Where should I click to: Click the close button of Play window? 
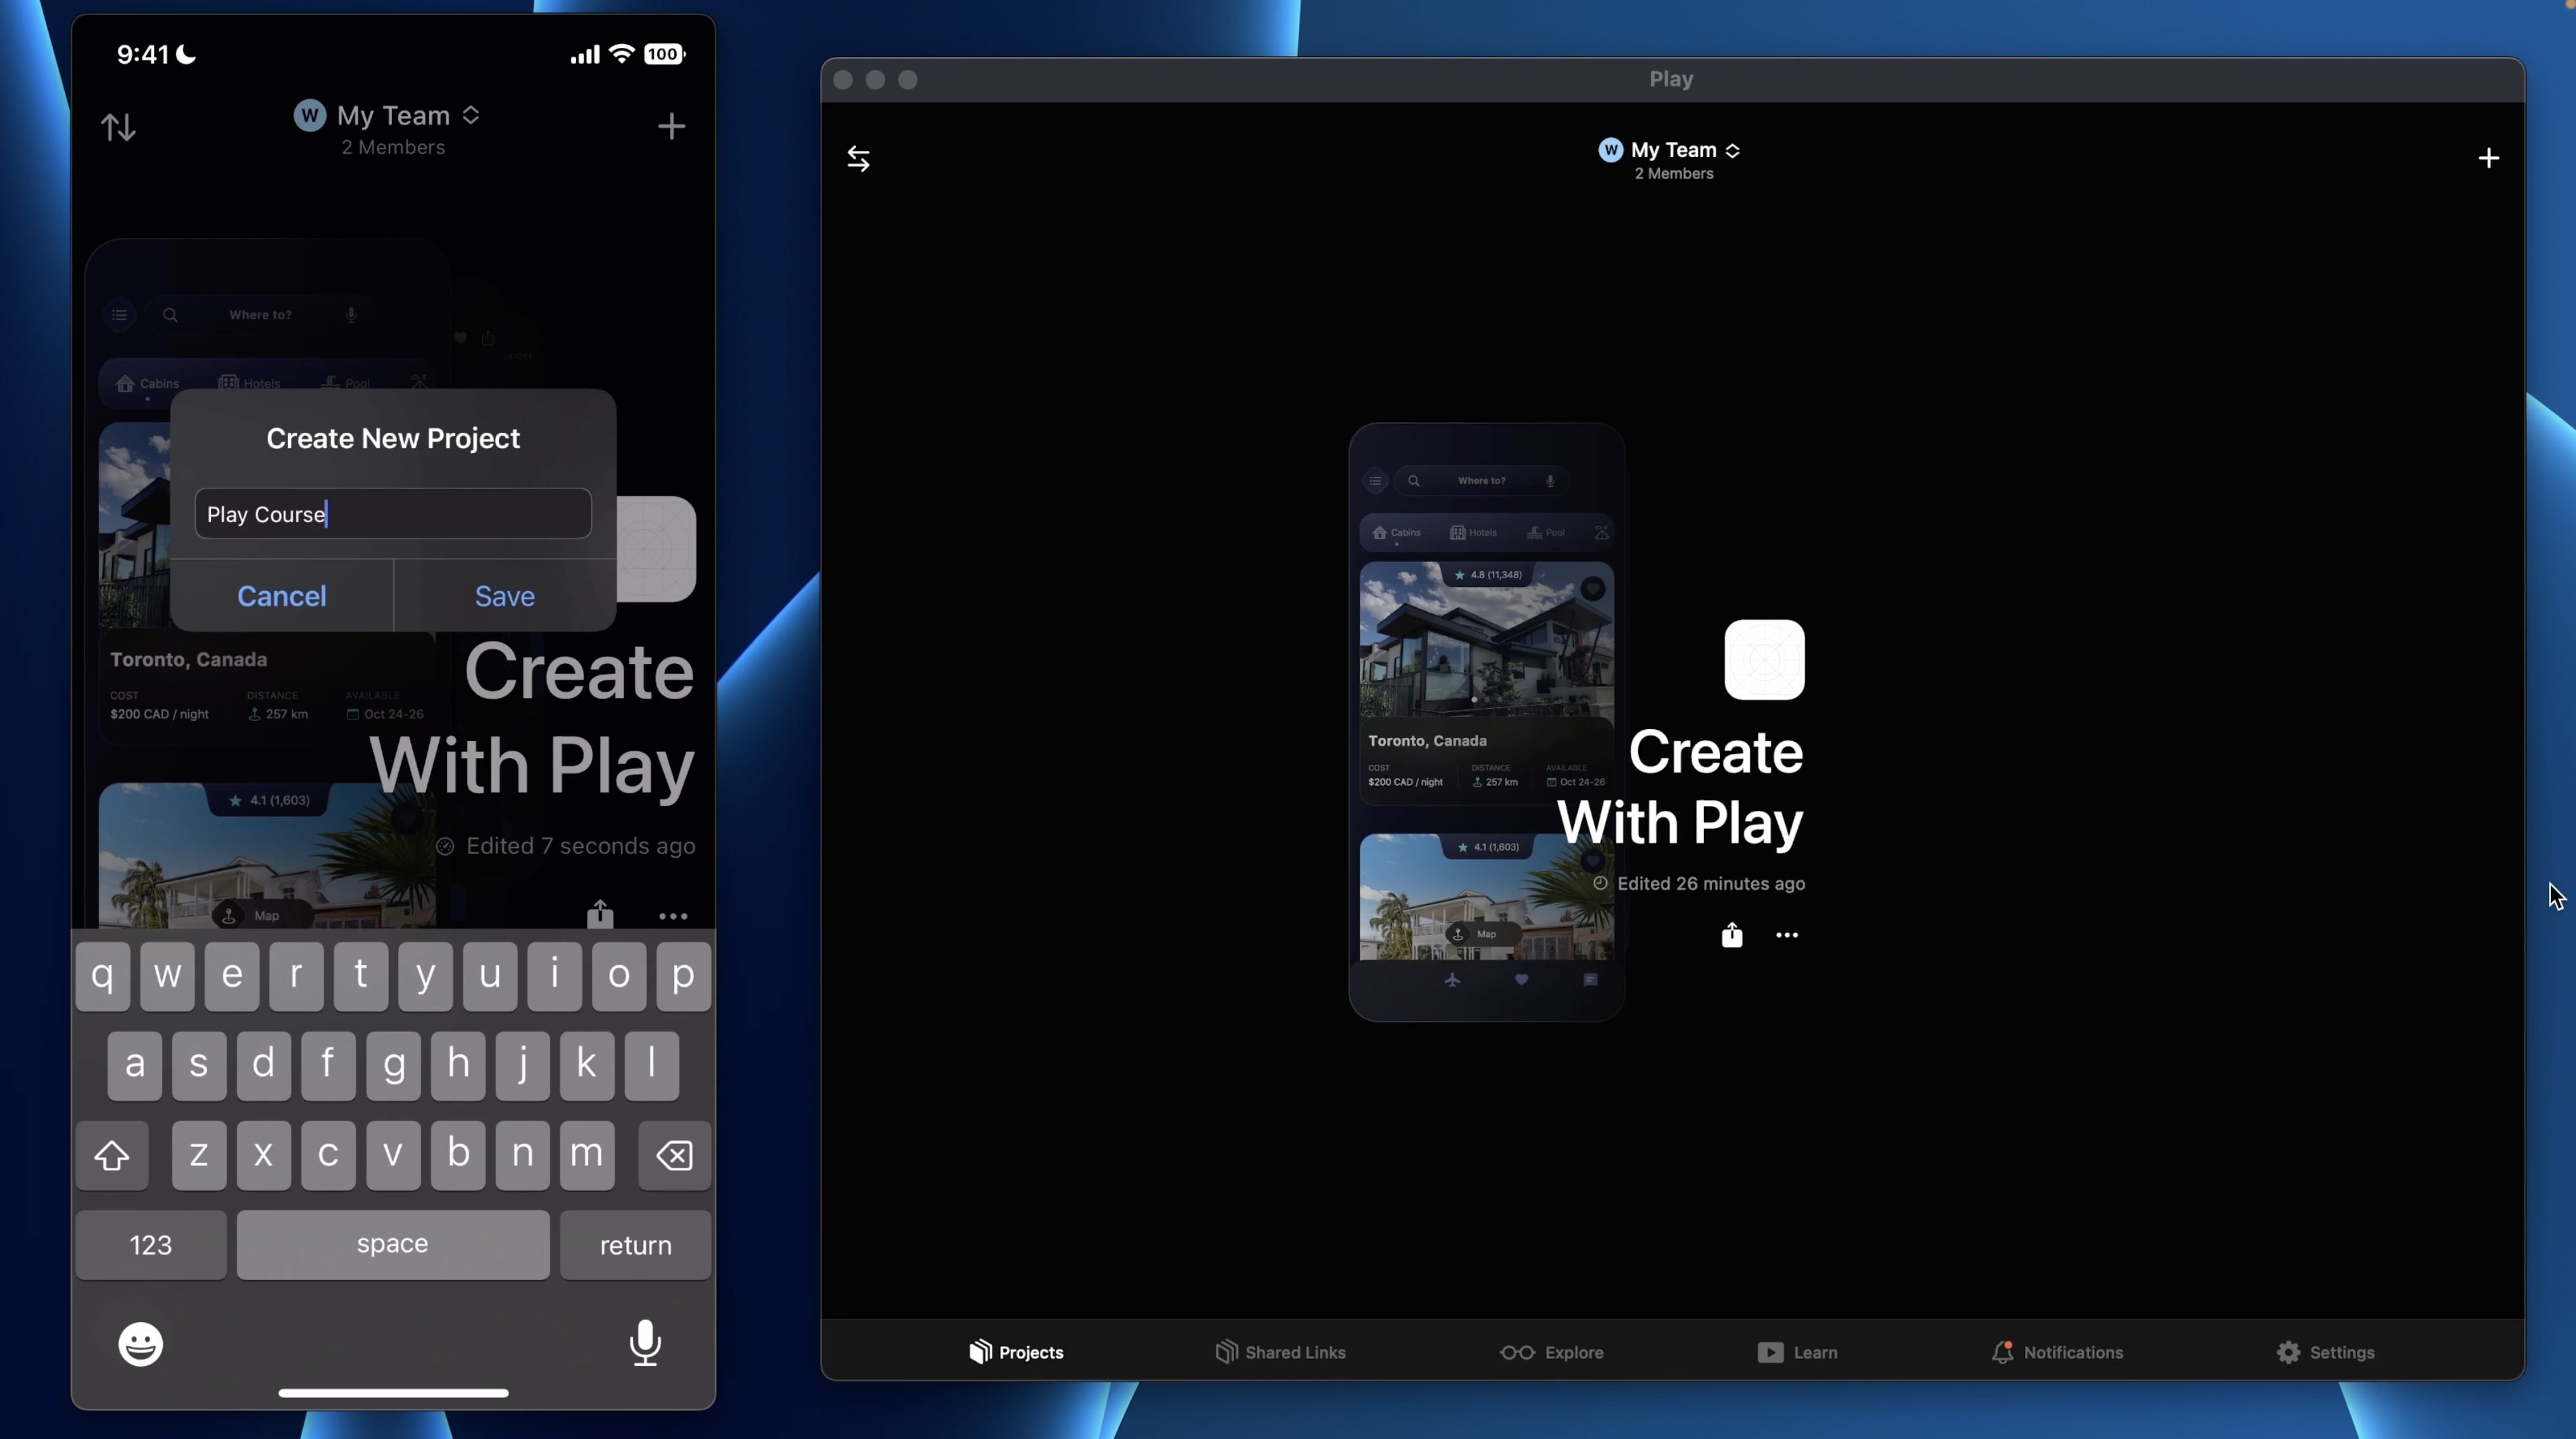[843, 80]
